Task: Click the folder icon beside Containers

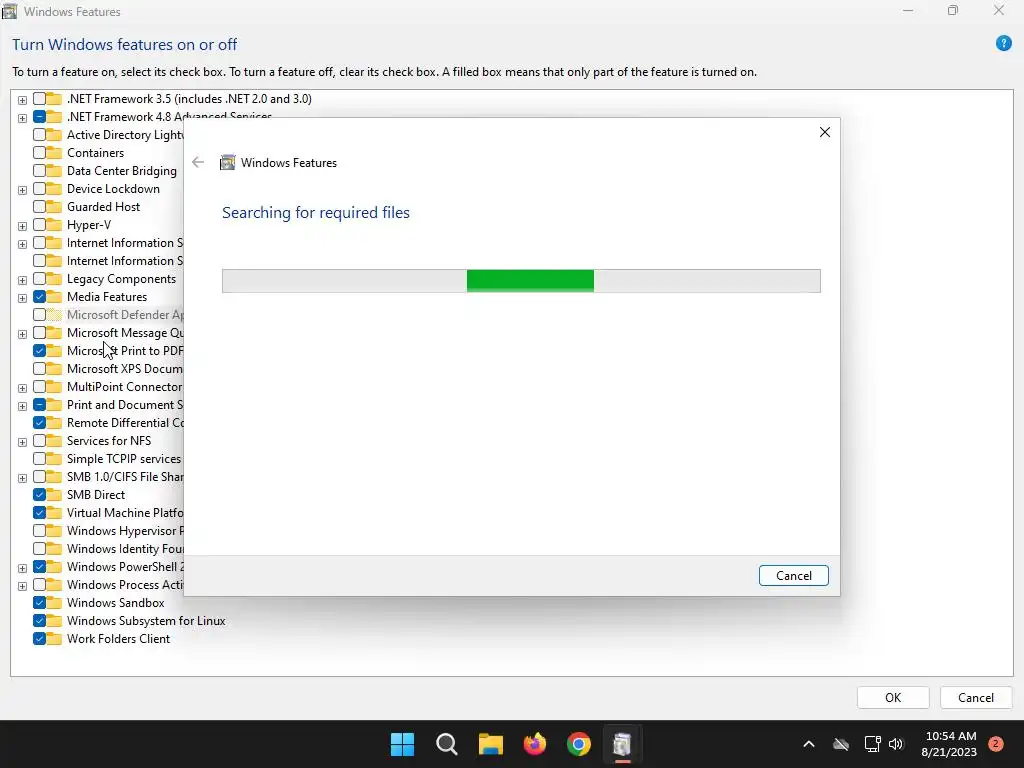Action: tap(54, 153)
